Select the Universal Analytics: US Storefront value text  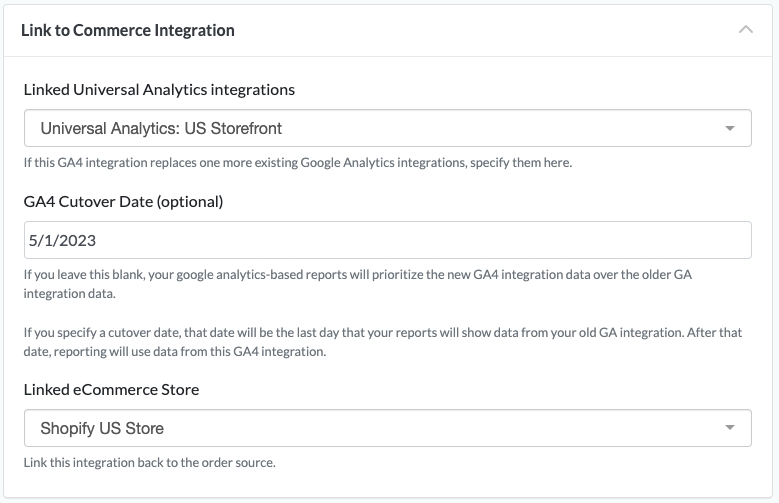[161, 128]
